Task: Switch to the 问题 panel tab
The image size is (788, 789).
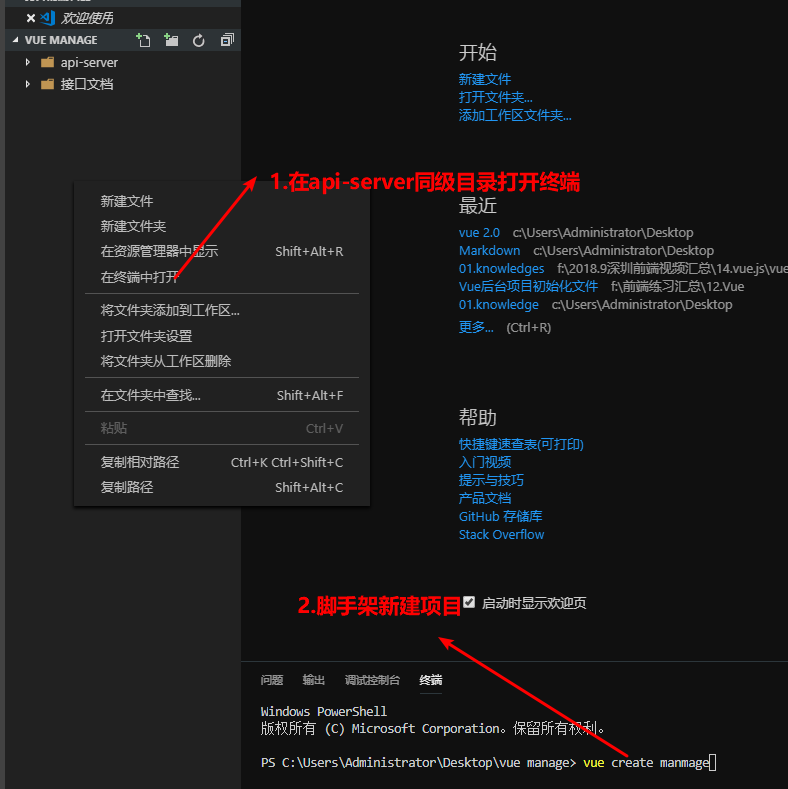Action: [x=272, y=680]
